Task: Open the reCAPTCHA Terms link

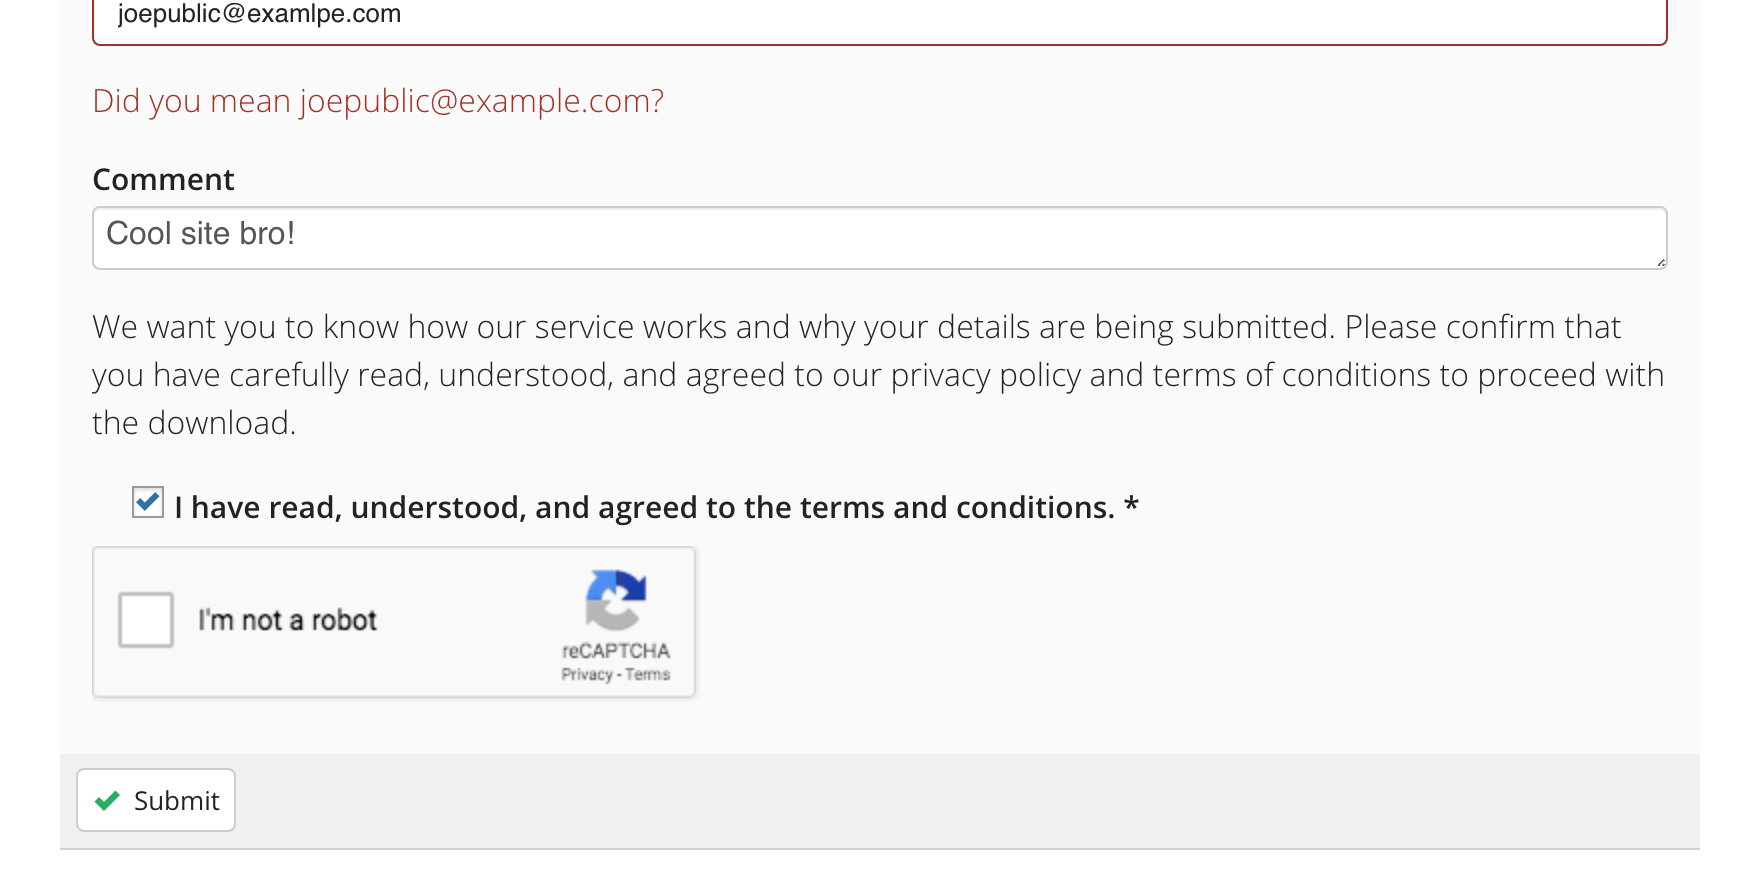Action: click(x=648, y=675)
